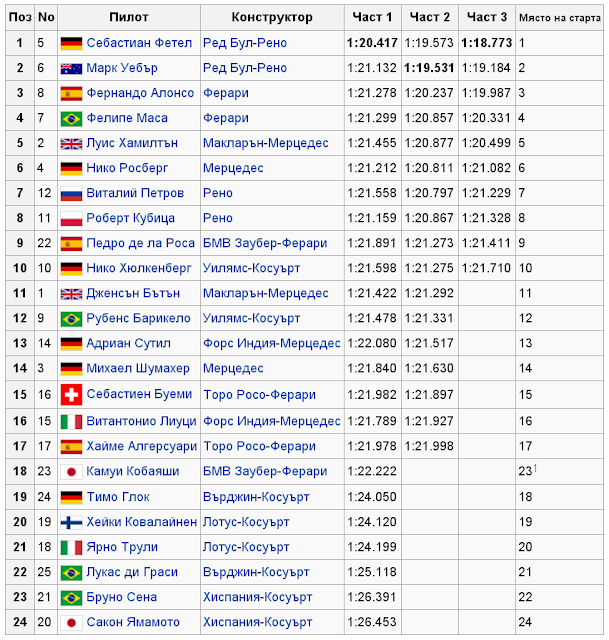The width and height of the screenshot is (609, 640).
Task: Click the Поз column header
Action: (20, 17)
